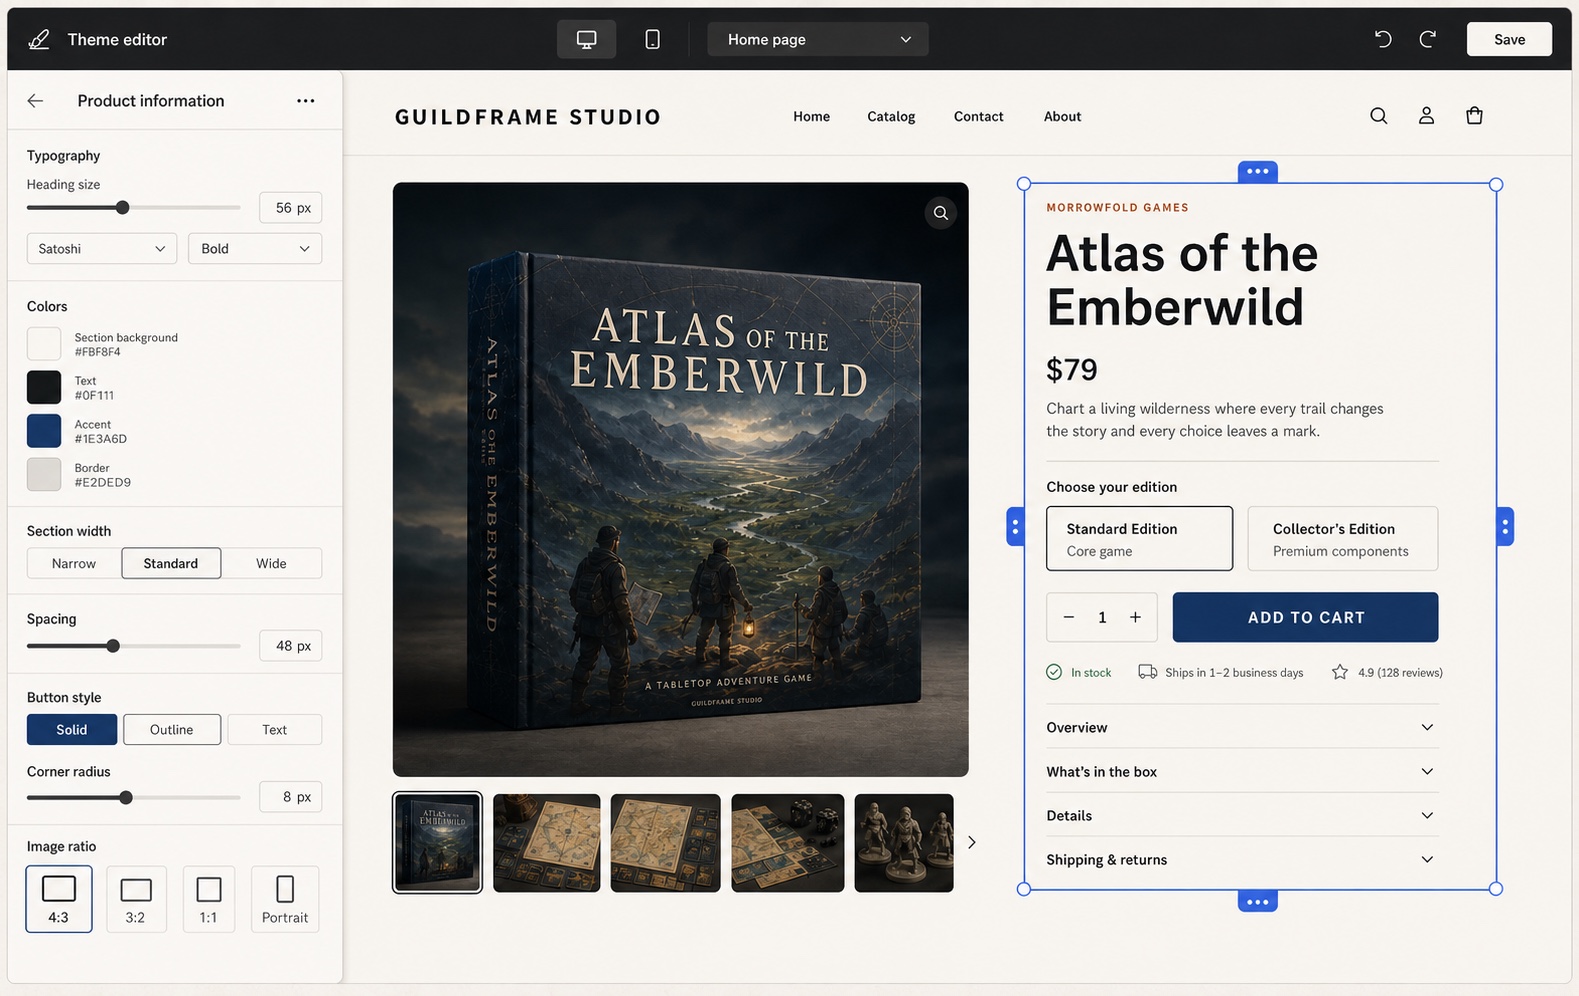This screenshot has height=996, width=1579.
Task: Open Contact in the store navigation
Action: (x=978, y=116)
